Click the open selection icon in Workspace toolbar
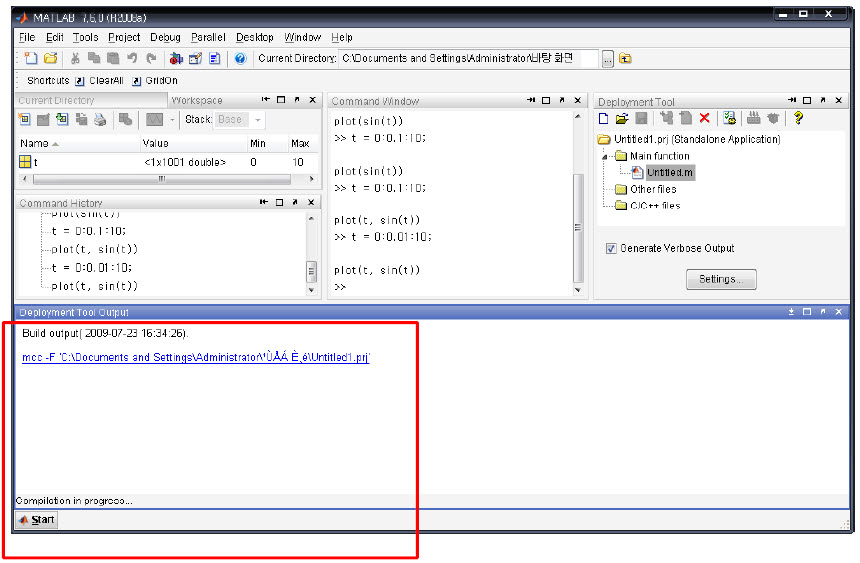The height and width of the screenshot is (563, 860). (x=43, y=119)
